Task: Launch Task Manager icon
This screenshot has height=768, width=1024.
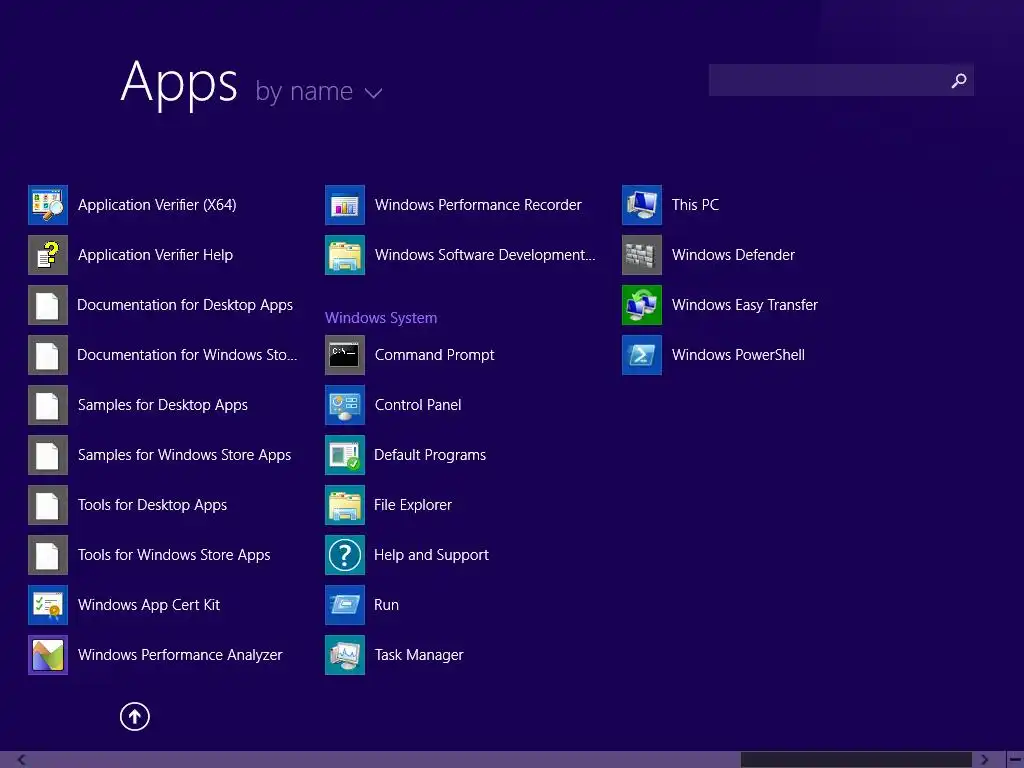Action: [x=345, y=655]
